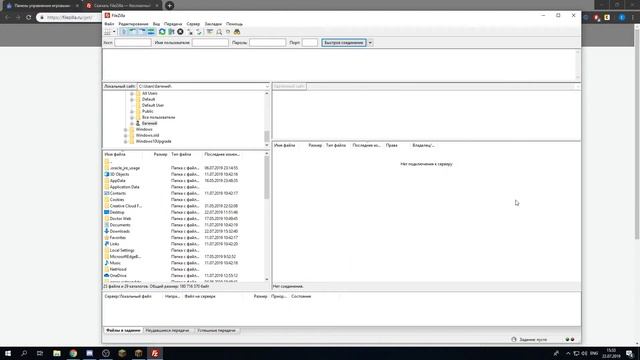Switch to the Успешные передачи tab

tap(216, 331)
